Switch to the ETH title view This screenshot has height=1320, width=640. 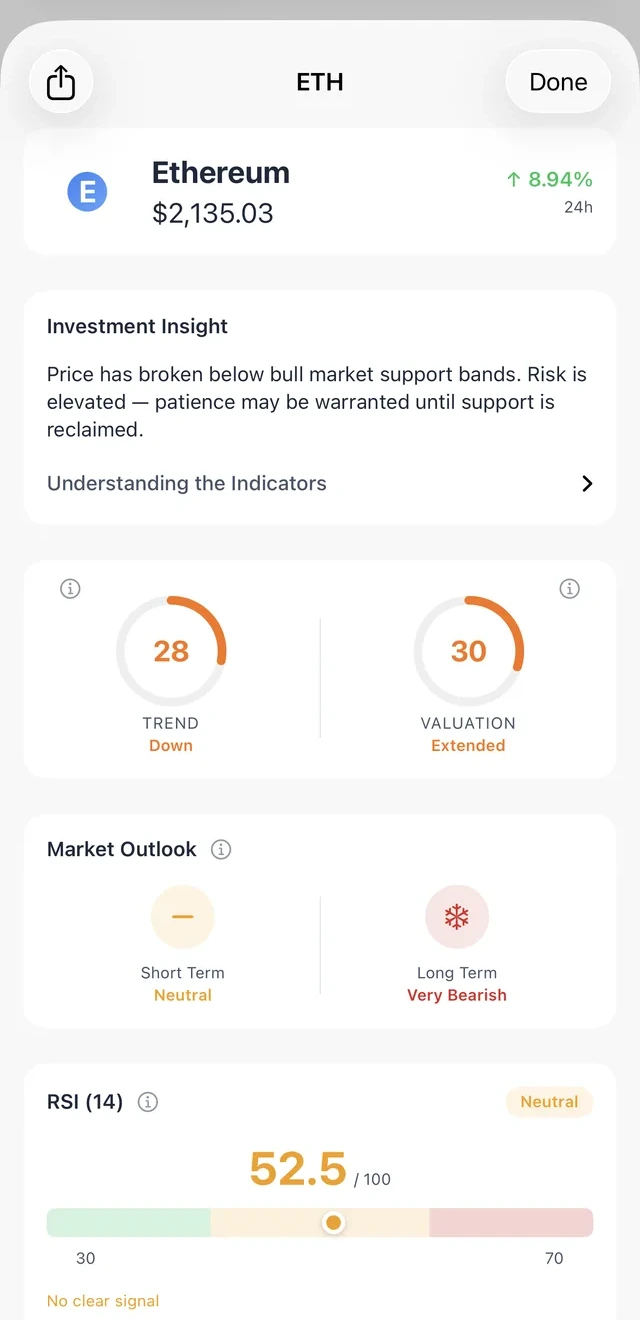pos(319,82)
